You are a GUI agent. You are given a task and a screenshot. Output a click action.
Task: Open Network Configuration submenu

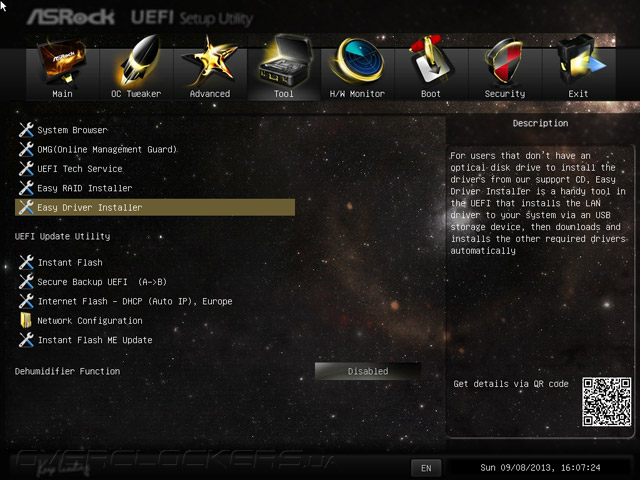(x=90, y=320)
